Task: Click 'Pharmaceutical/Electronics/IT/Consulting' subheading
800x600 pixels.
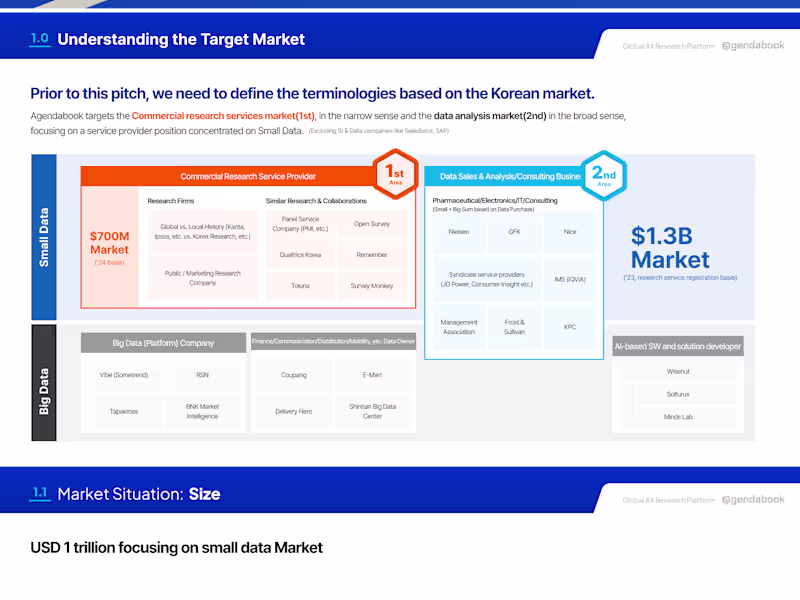Action: (x=495, y=201)
